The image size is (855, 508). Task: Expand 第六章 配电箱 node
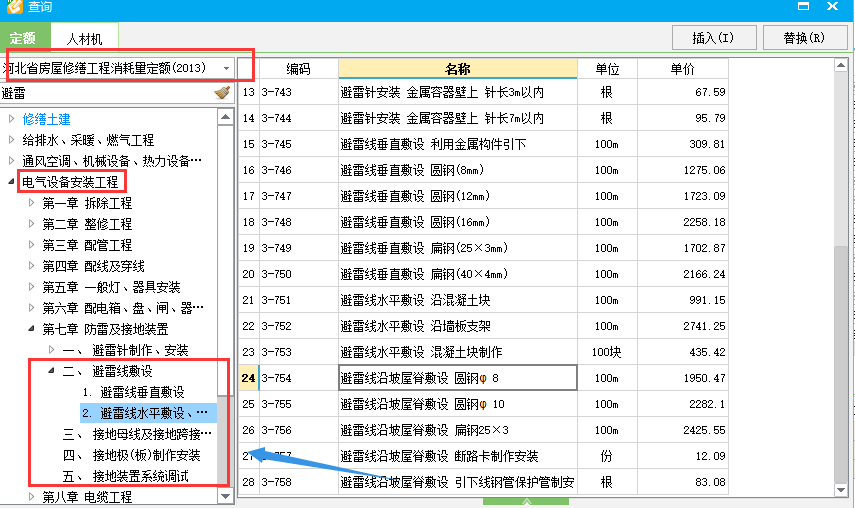coord(32,307)
